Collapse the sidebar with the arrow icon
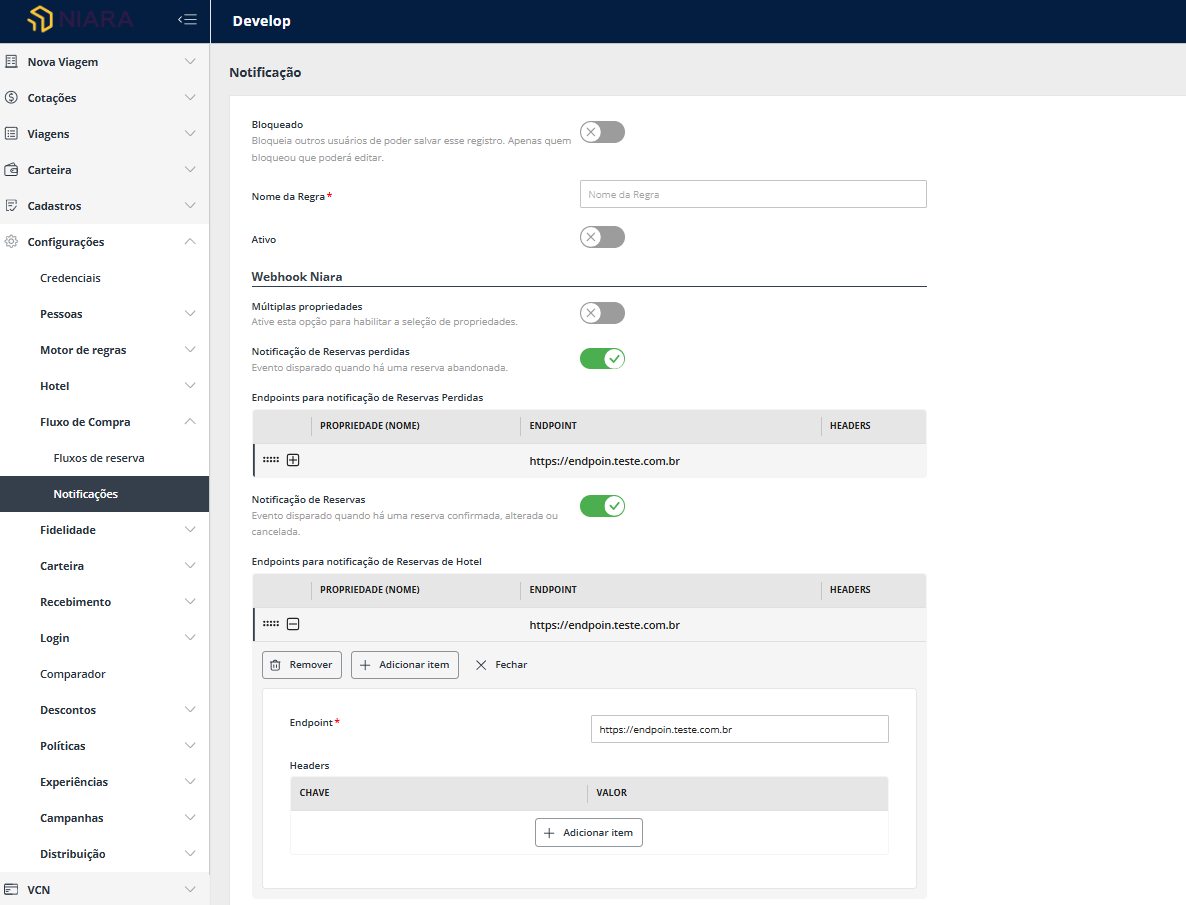This screenshot has height=905, width=1186. pyautogui.click(x=187, y=18)
